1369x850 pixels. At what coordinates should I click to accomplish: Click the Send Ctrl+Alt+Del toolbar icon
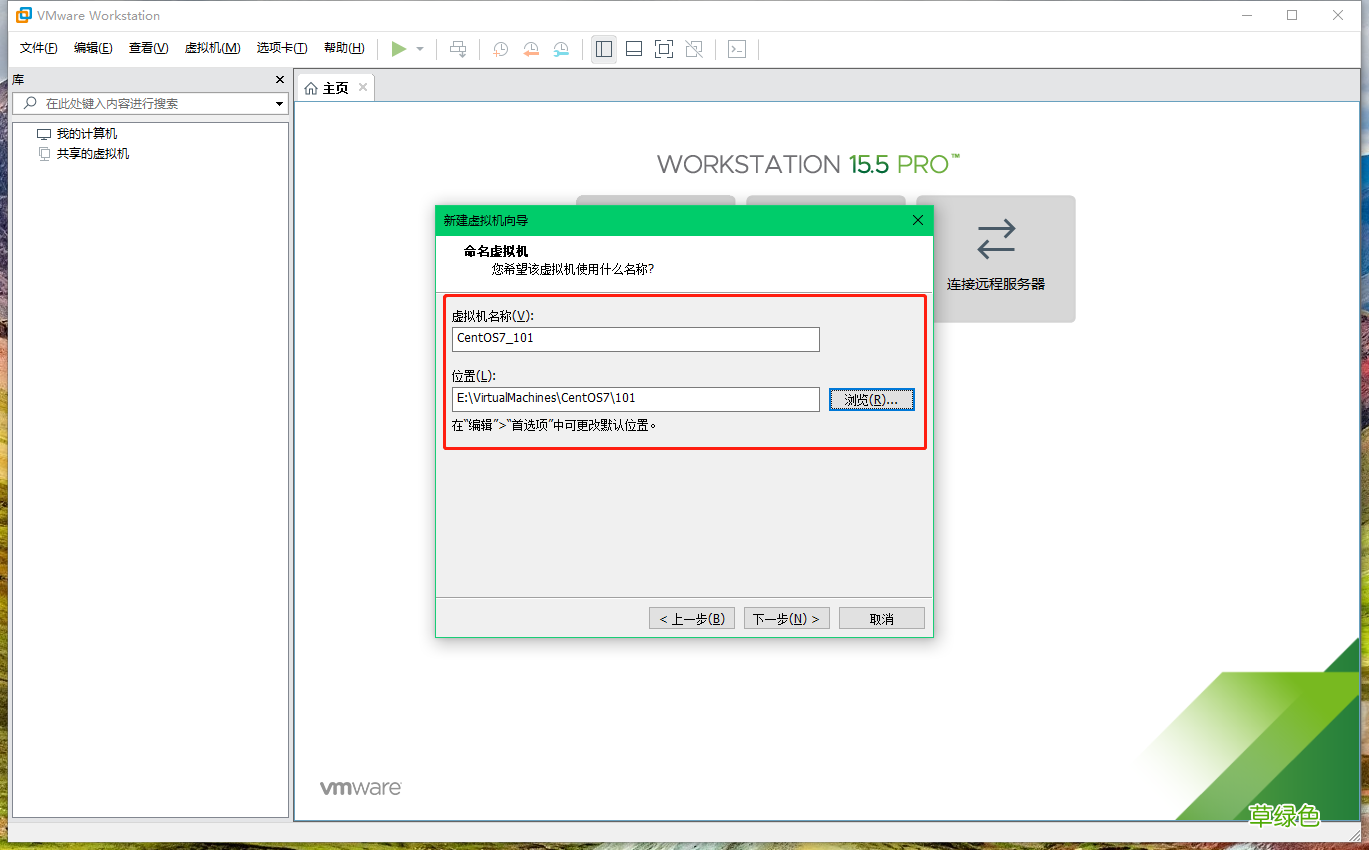click(458, 48)
